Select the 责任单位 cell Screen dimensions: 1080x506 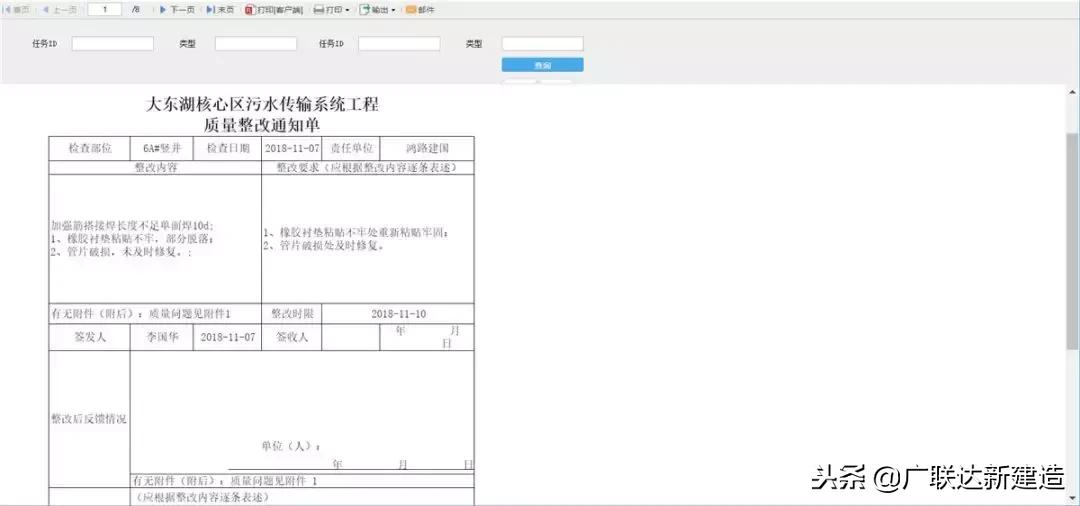pyautogui.click(x=351, y=148)
